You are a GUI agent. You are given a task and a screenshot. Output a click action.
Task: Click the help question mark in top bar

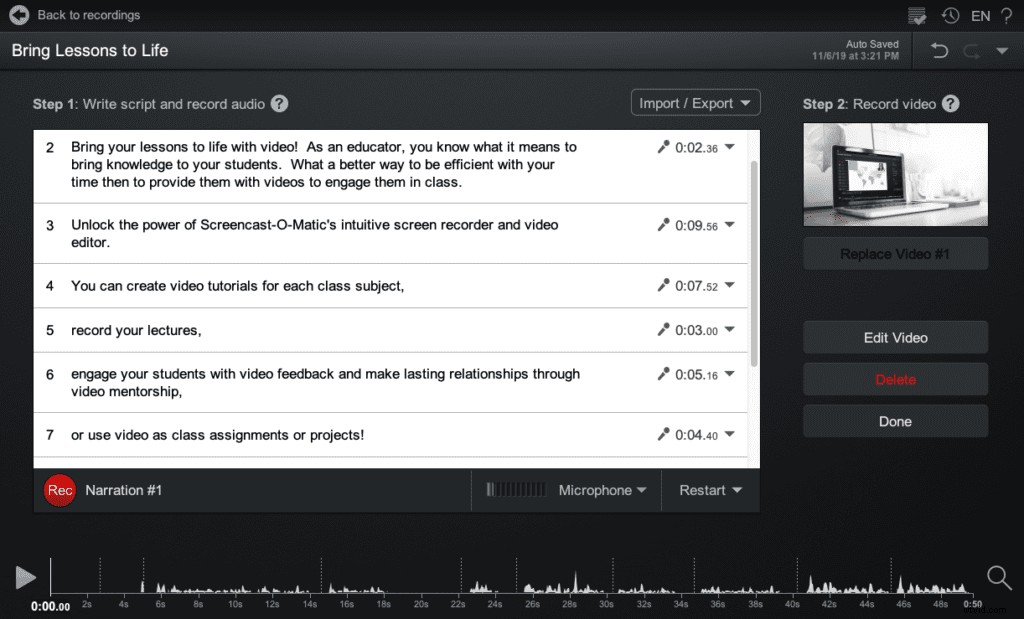(1007, 15)
